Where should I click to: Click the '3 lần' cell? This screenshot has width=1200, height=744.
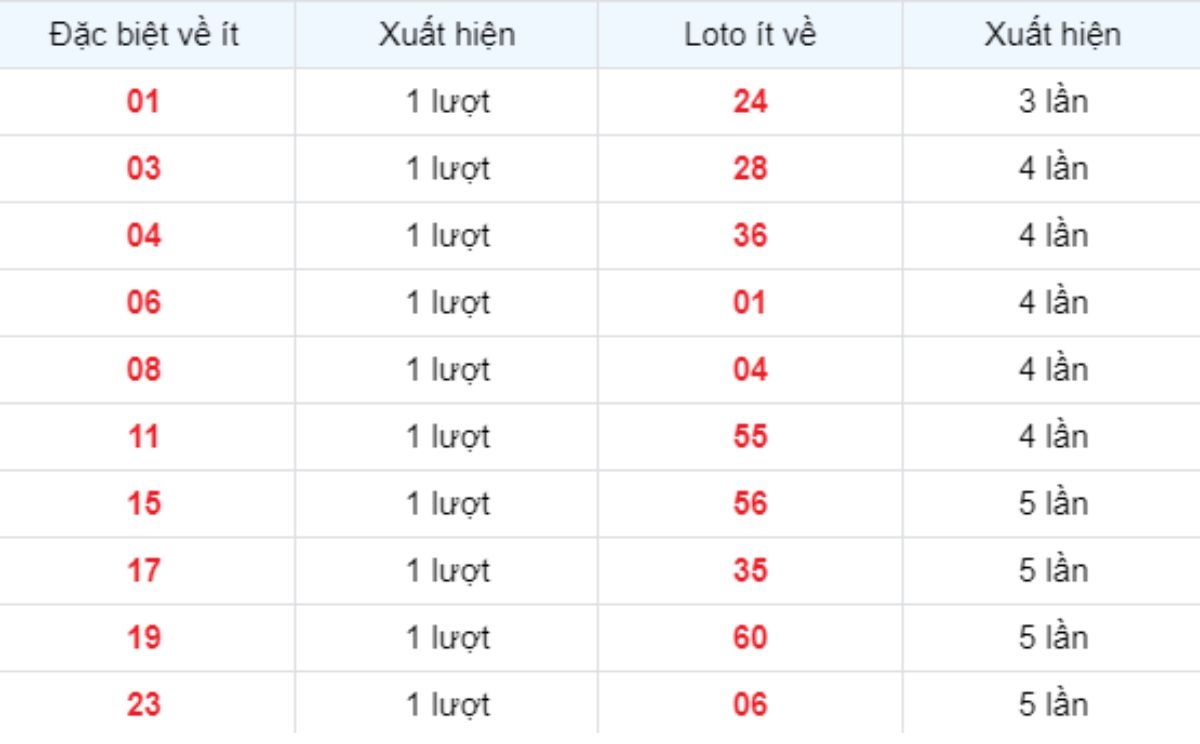[1053, 101]
